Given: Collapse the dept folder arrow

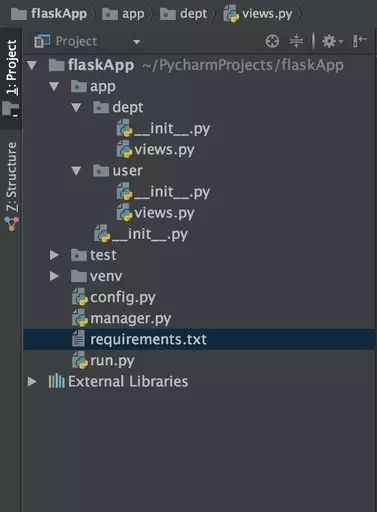Looking at the screenshot, I should [x=76, y=107].
